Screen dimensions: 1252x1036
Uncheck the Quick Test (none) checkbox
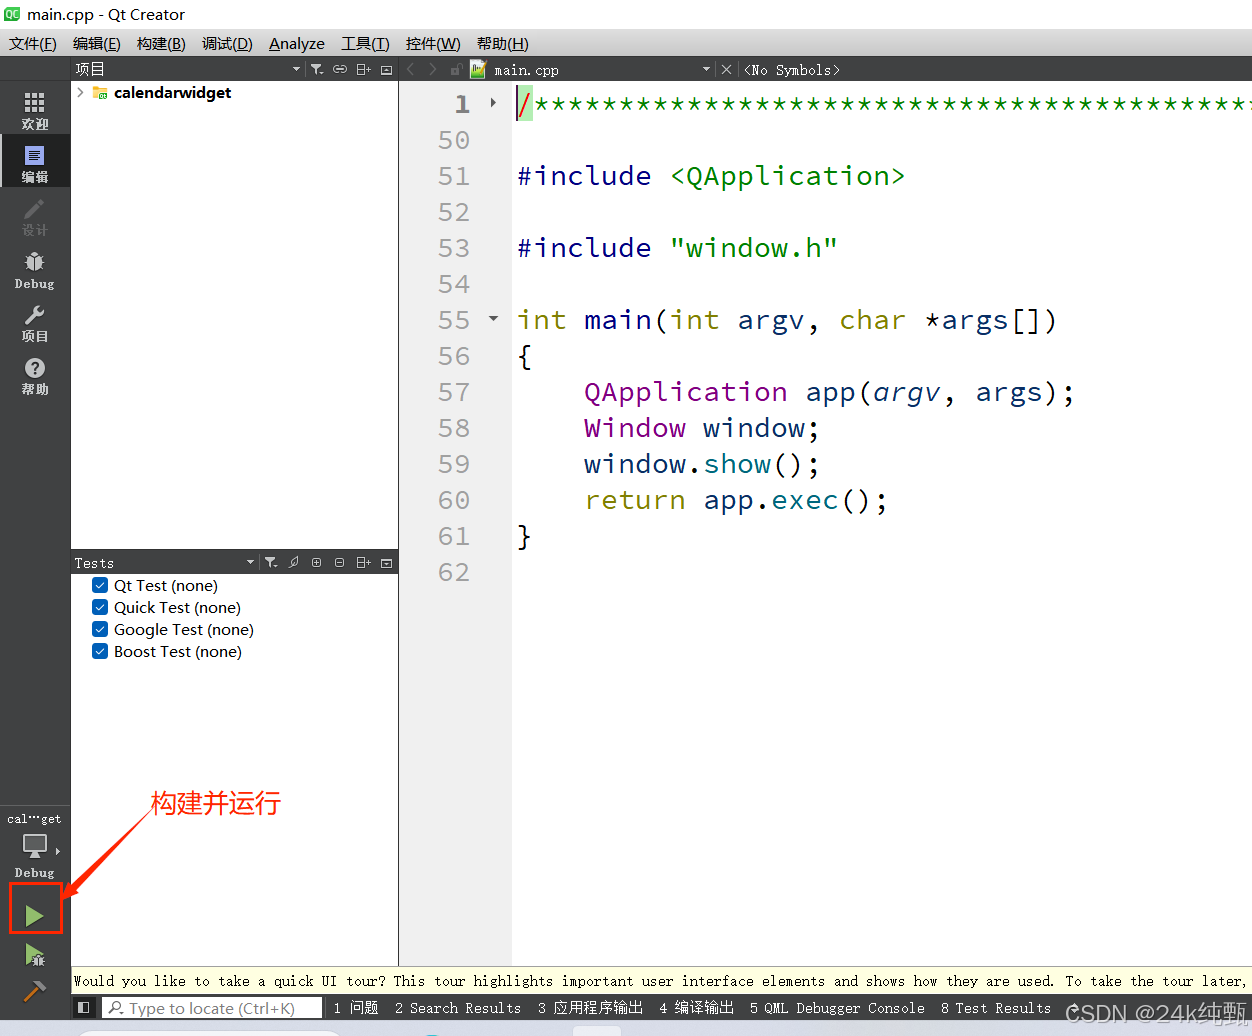coord(100,607)
